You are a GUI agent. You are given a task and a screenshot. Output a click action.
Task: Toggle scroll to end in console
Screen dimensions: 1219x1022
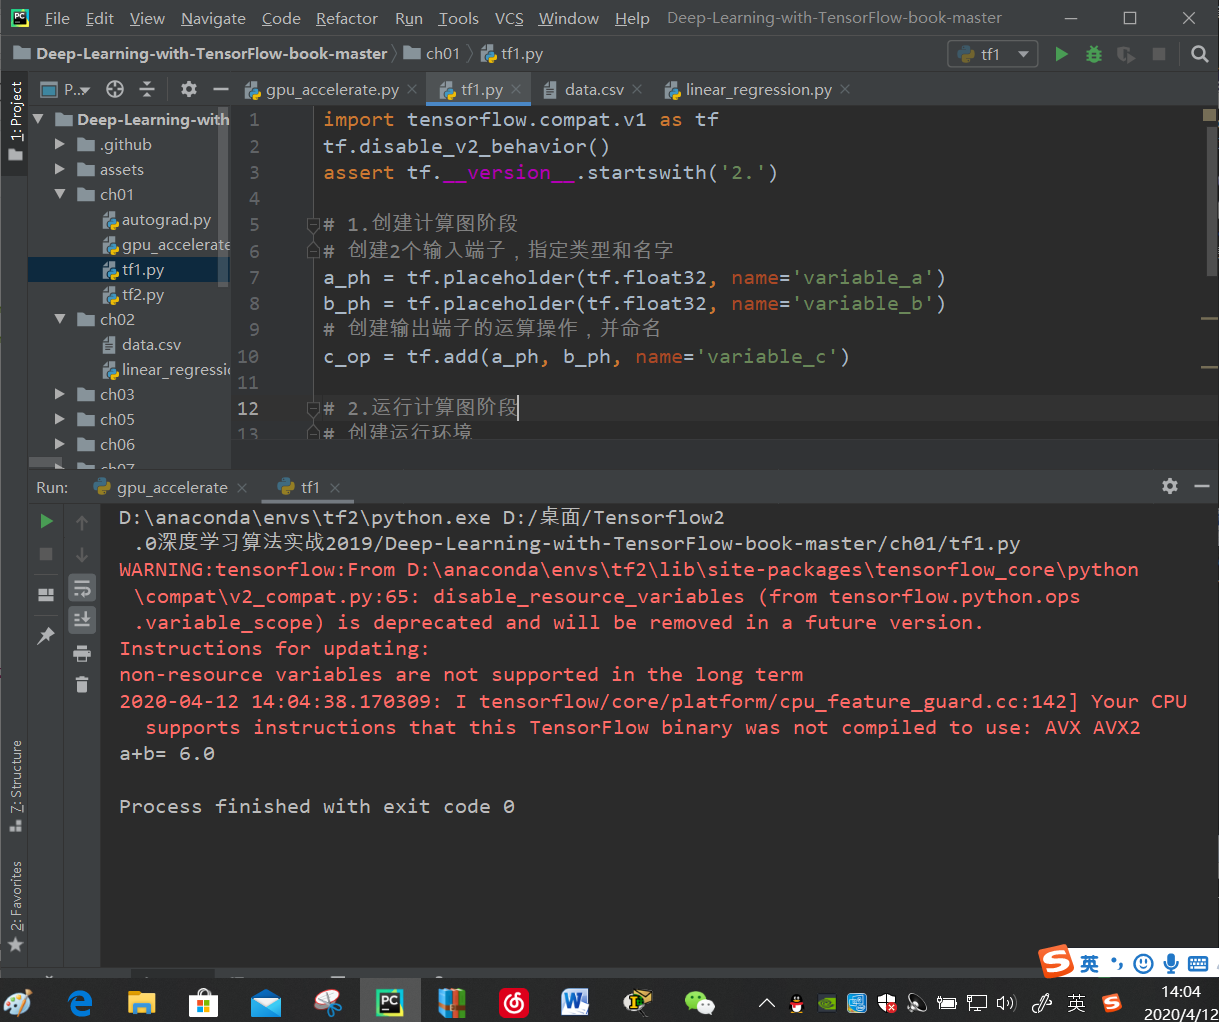pyautogui.click(x=82, y=619)
